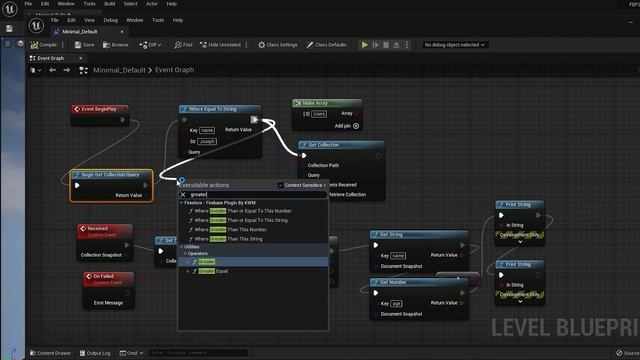Select the Minimal_Default blueprint tab
Screen dimensions: 640x360
[80, 32]
